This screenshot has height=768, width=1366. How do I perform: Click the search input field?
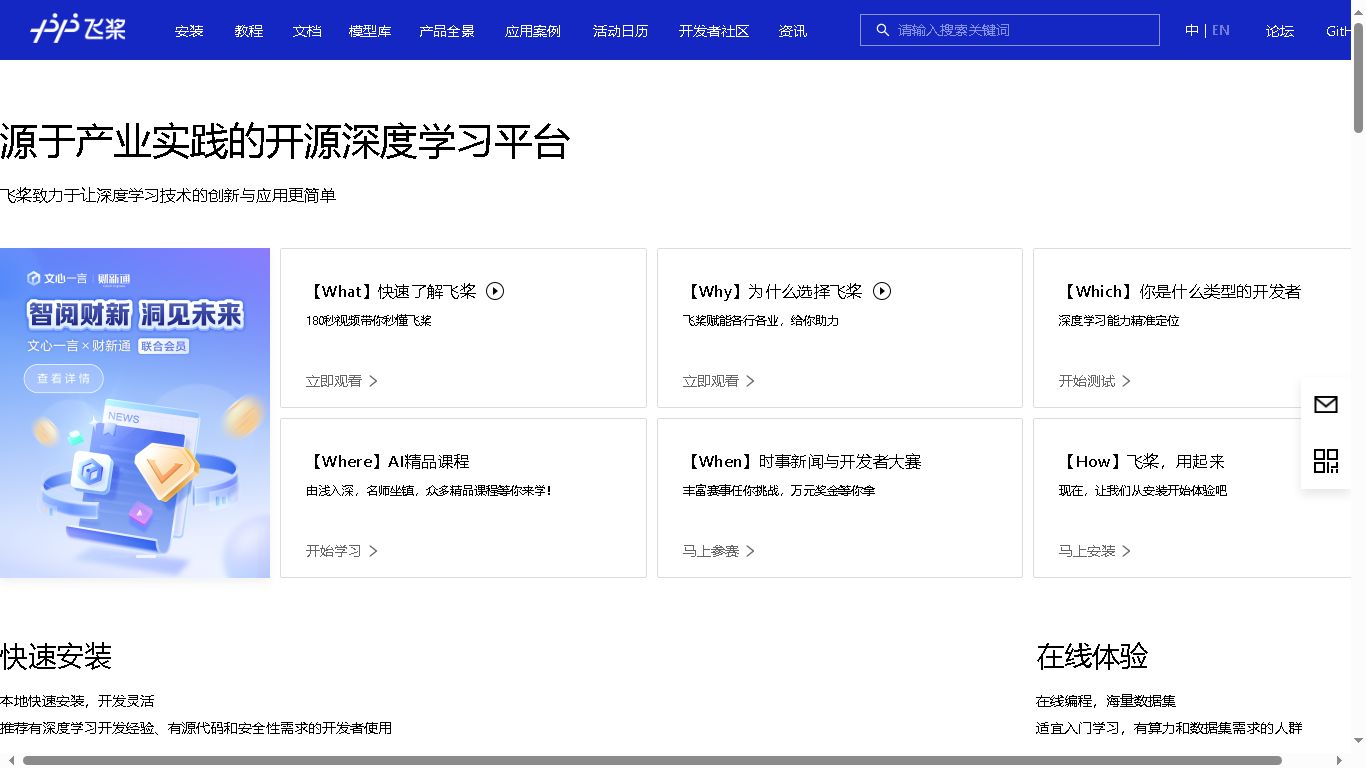1008,30
